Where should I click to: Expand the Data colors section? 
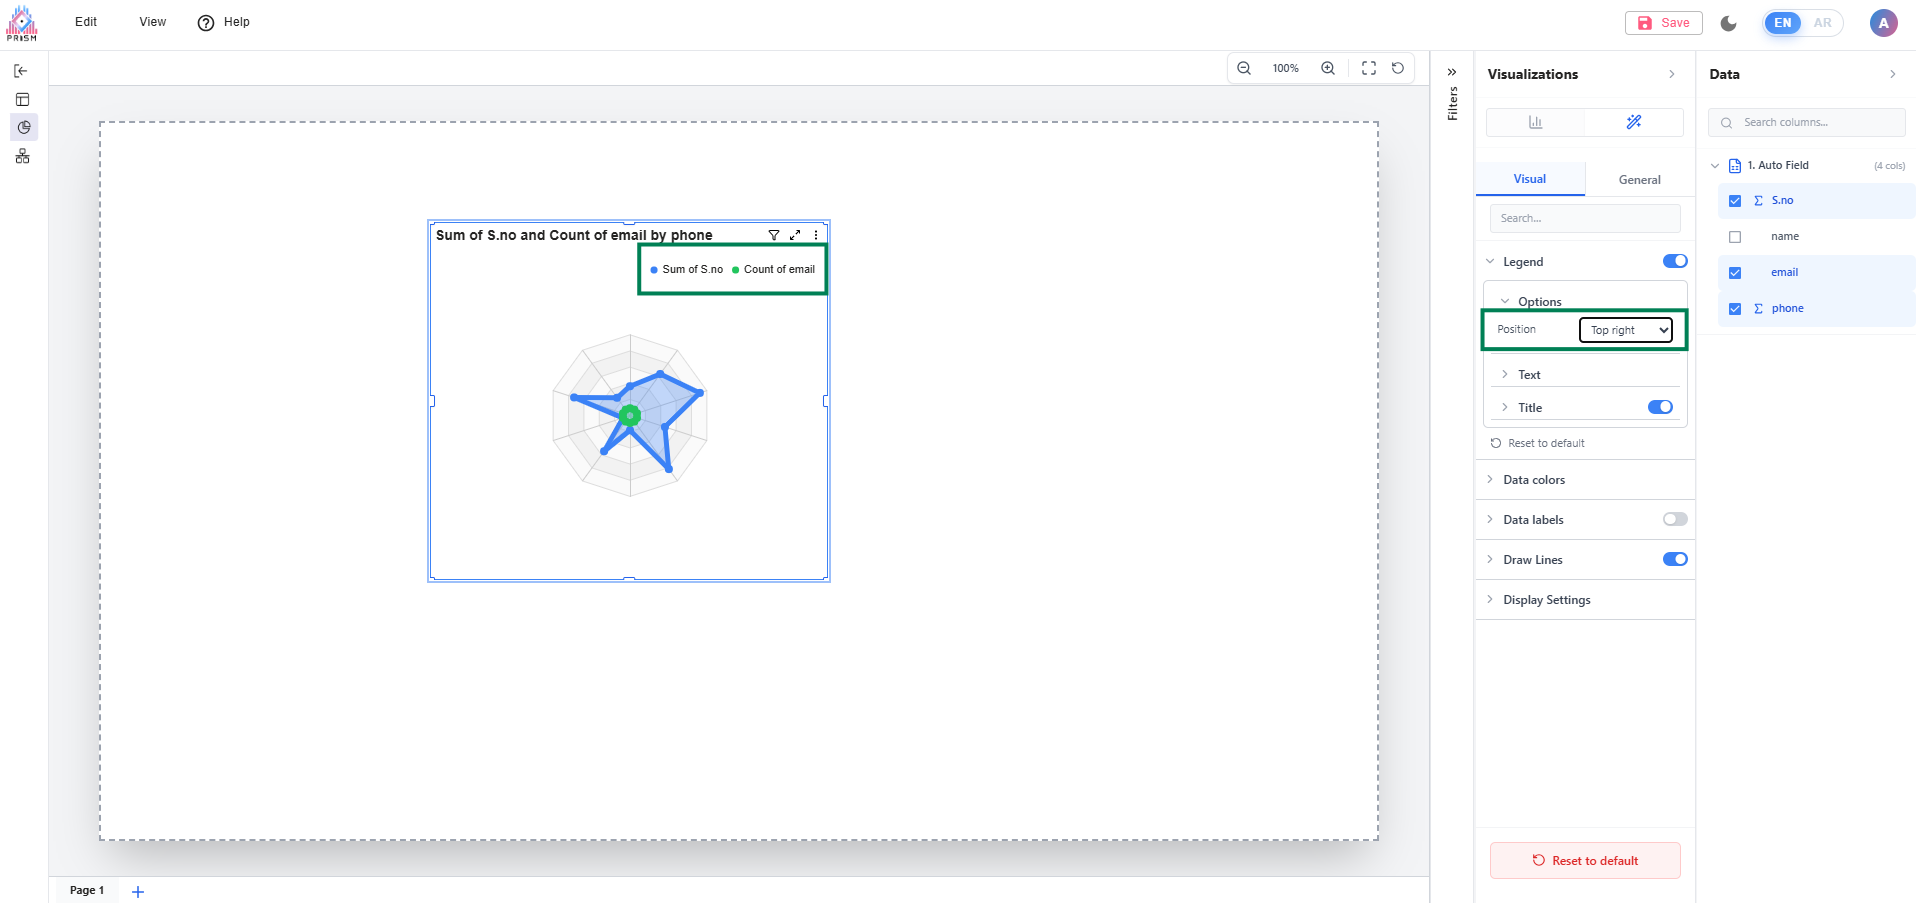click(x=1534, y=480)
